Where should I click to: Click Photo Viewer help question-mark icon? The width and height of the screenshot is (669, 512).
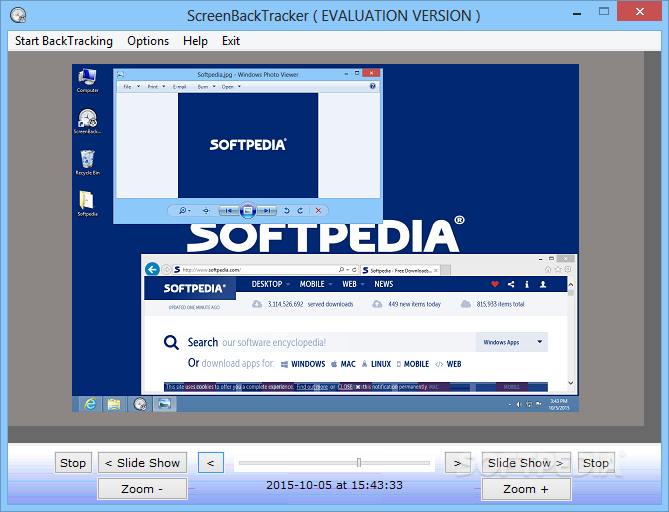[x=372, y=86]
